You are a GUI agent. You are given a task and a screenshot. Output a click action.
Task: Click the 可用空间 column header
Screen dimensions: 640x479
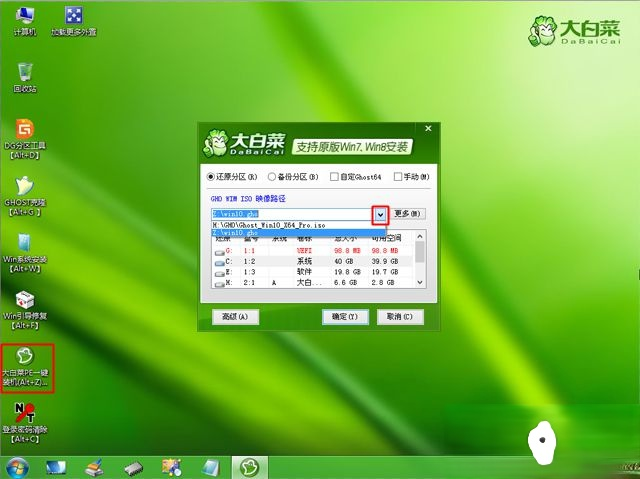[386, 238]
